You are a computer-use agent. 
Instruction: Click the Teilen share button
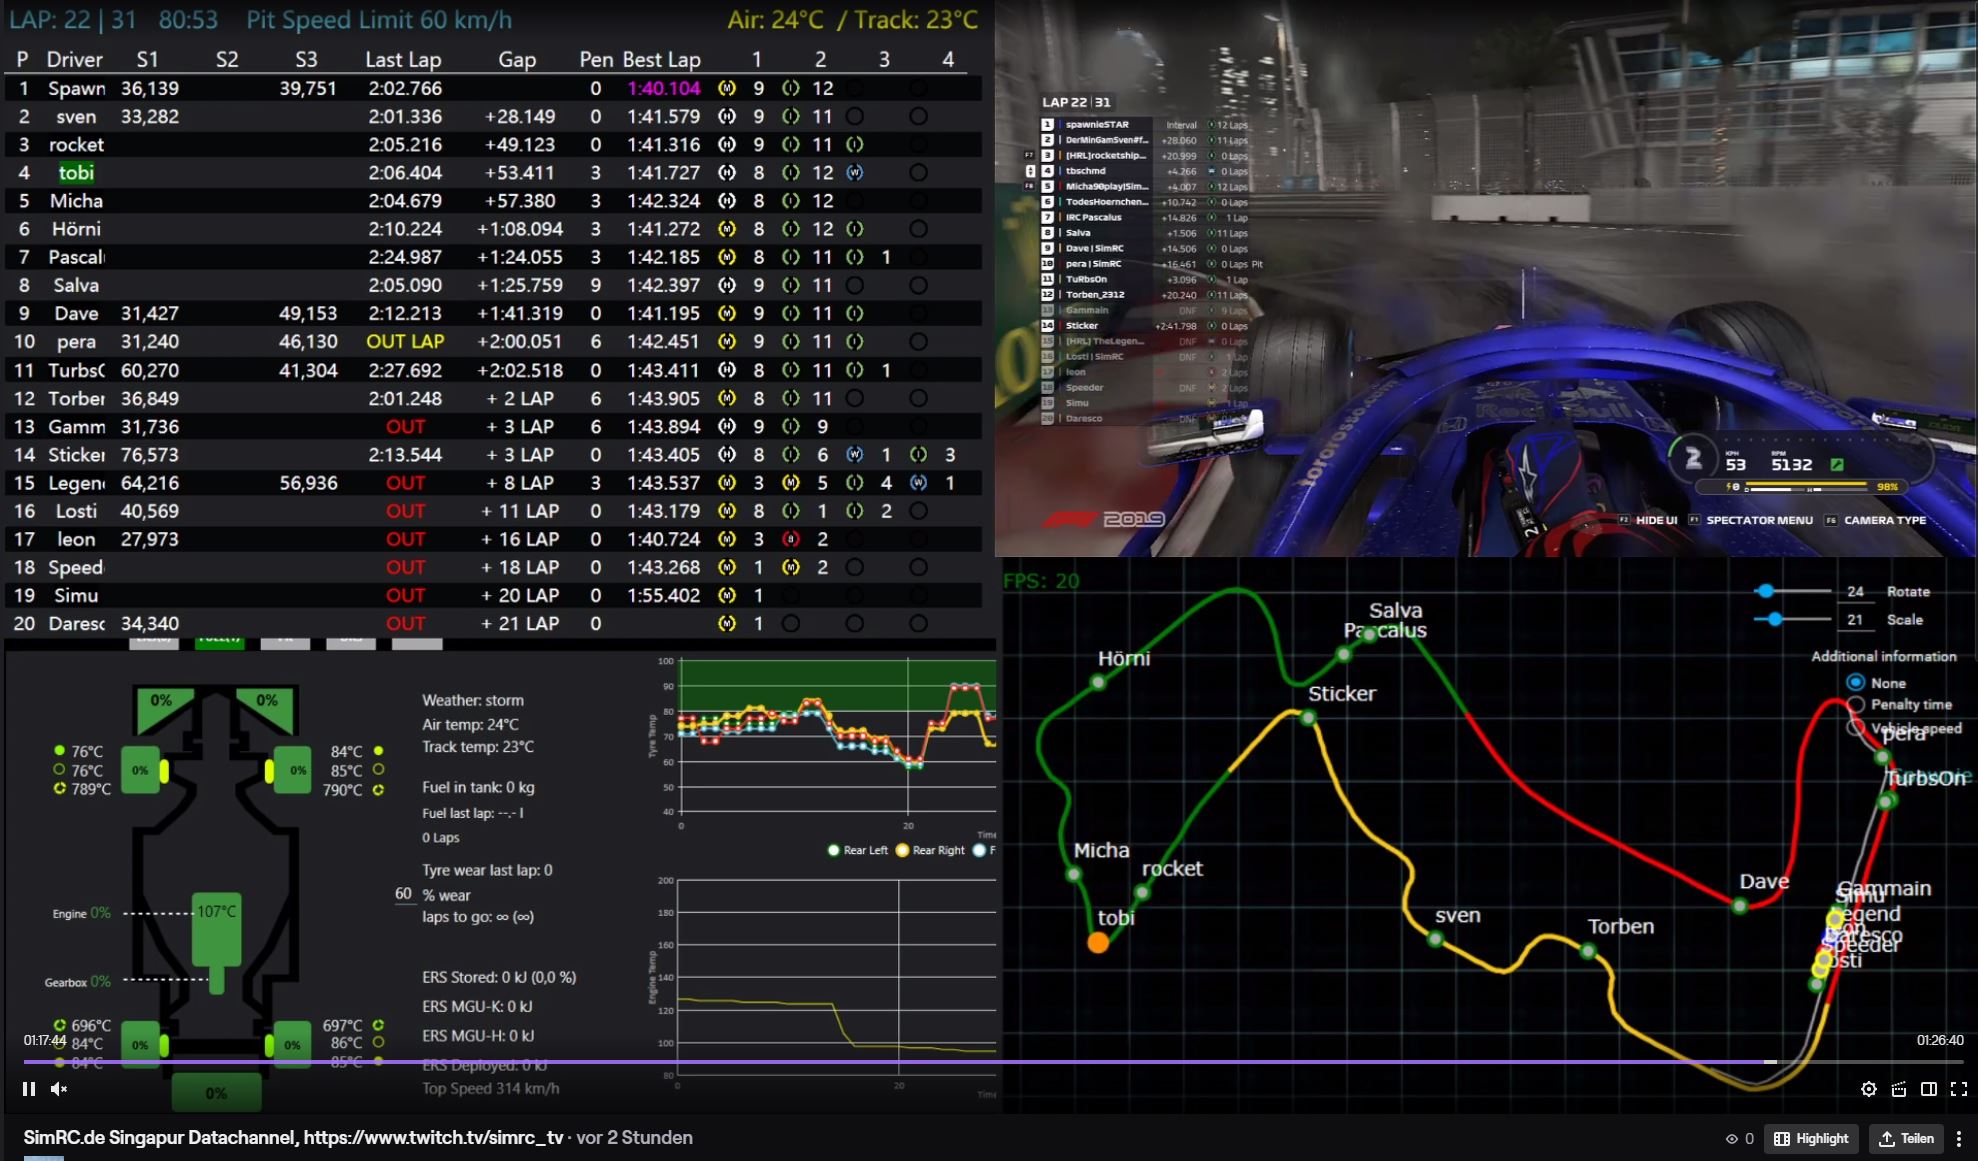[x=1906, y=1138]
